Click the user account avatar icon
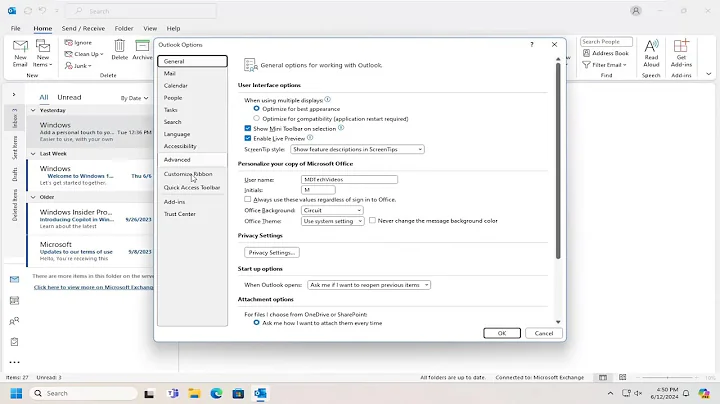Viewport: 720px width, 404px height. 636,11
